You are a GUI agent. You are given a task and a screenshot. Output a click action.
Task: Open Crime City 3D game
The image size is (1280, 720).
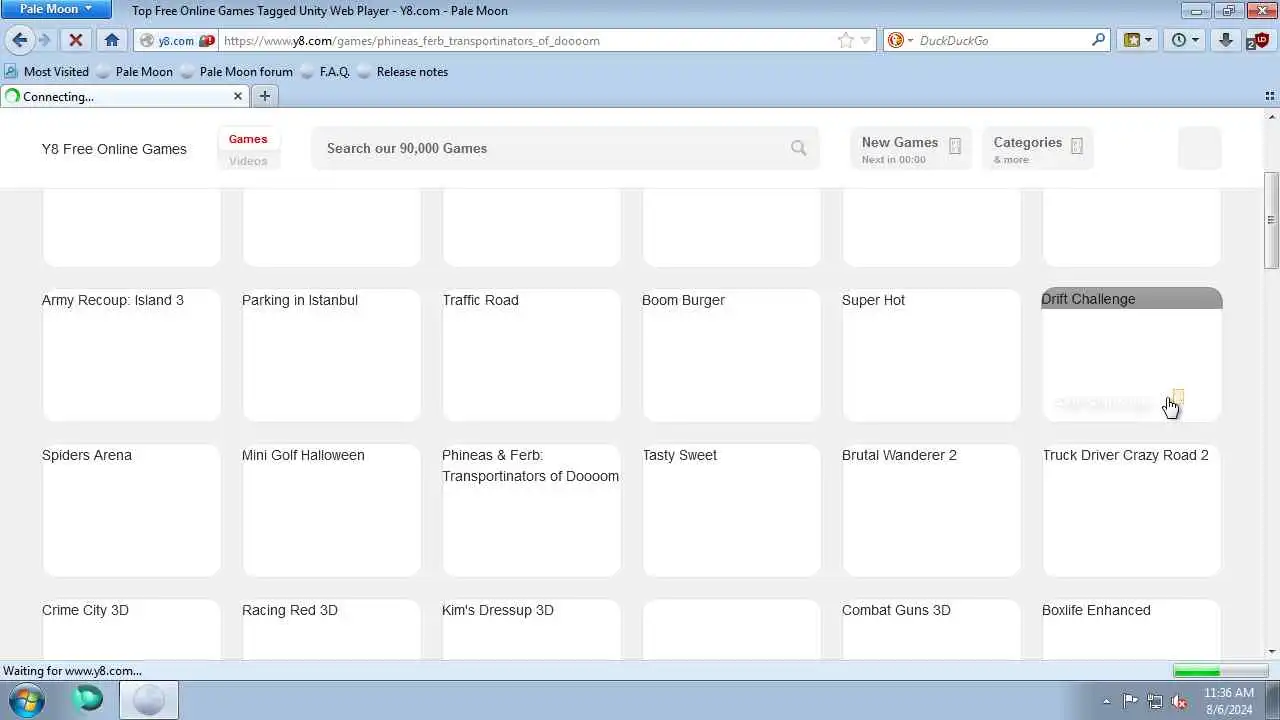click(131, 630)
